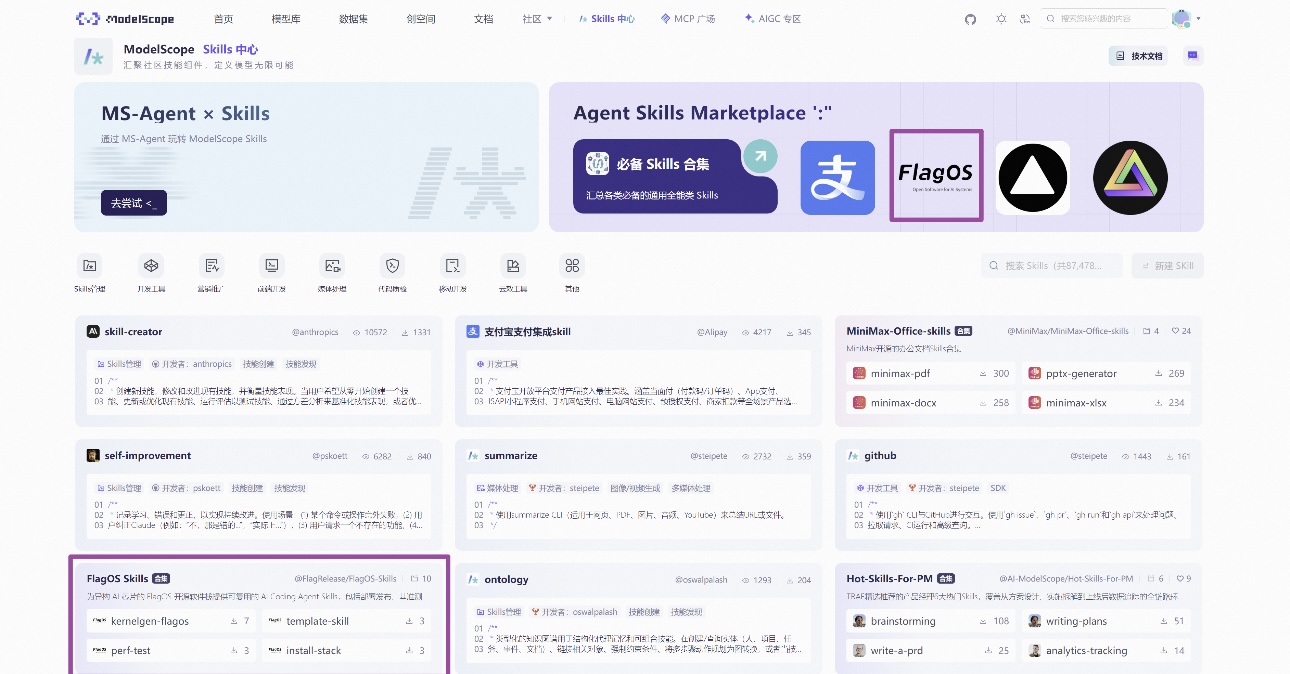
Task: Open the perf-test skill item
Action: pos(171,650)
